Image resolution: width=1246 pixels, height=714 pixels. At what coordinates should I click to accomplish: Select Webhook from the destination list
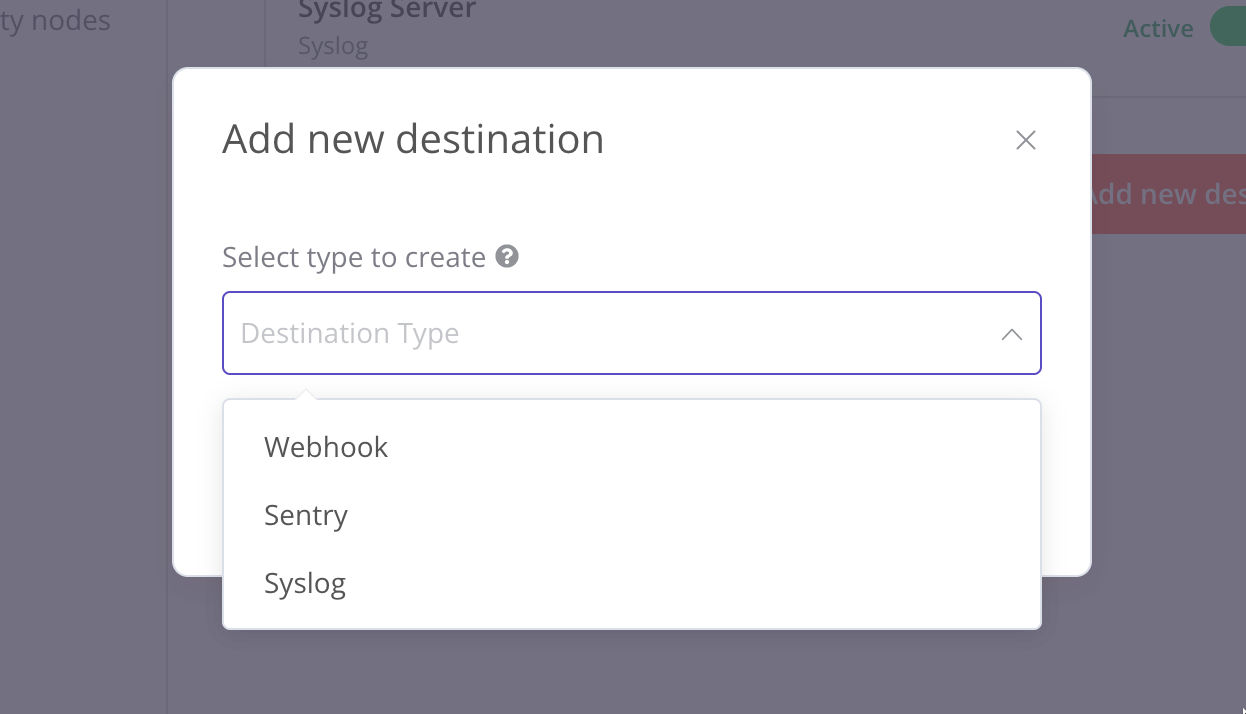pos(326,447)
